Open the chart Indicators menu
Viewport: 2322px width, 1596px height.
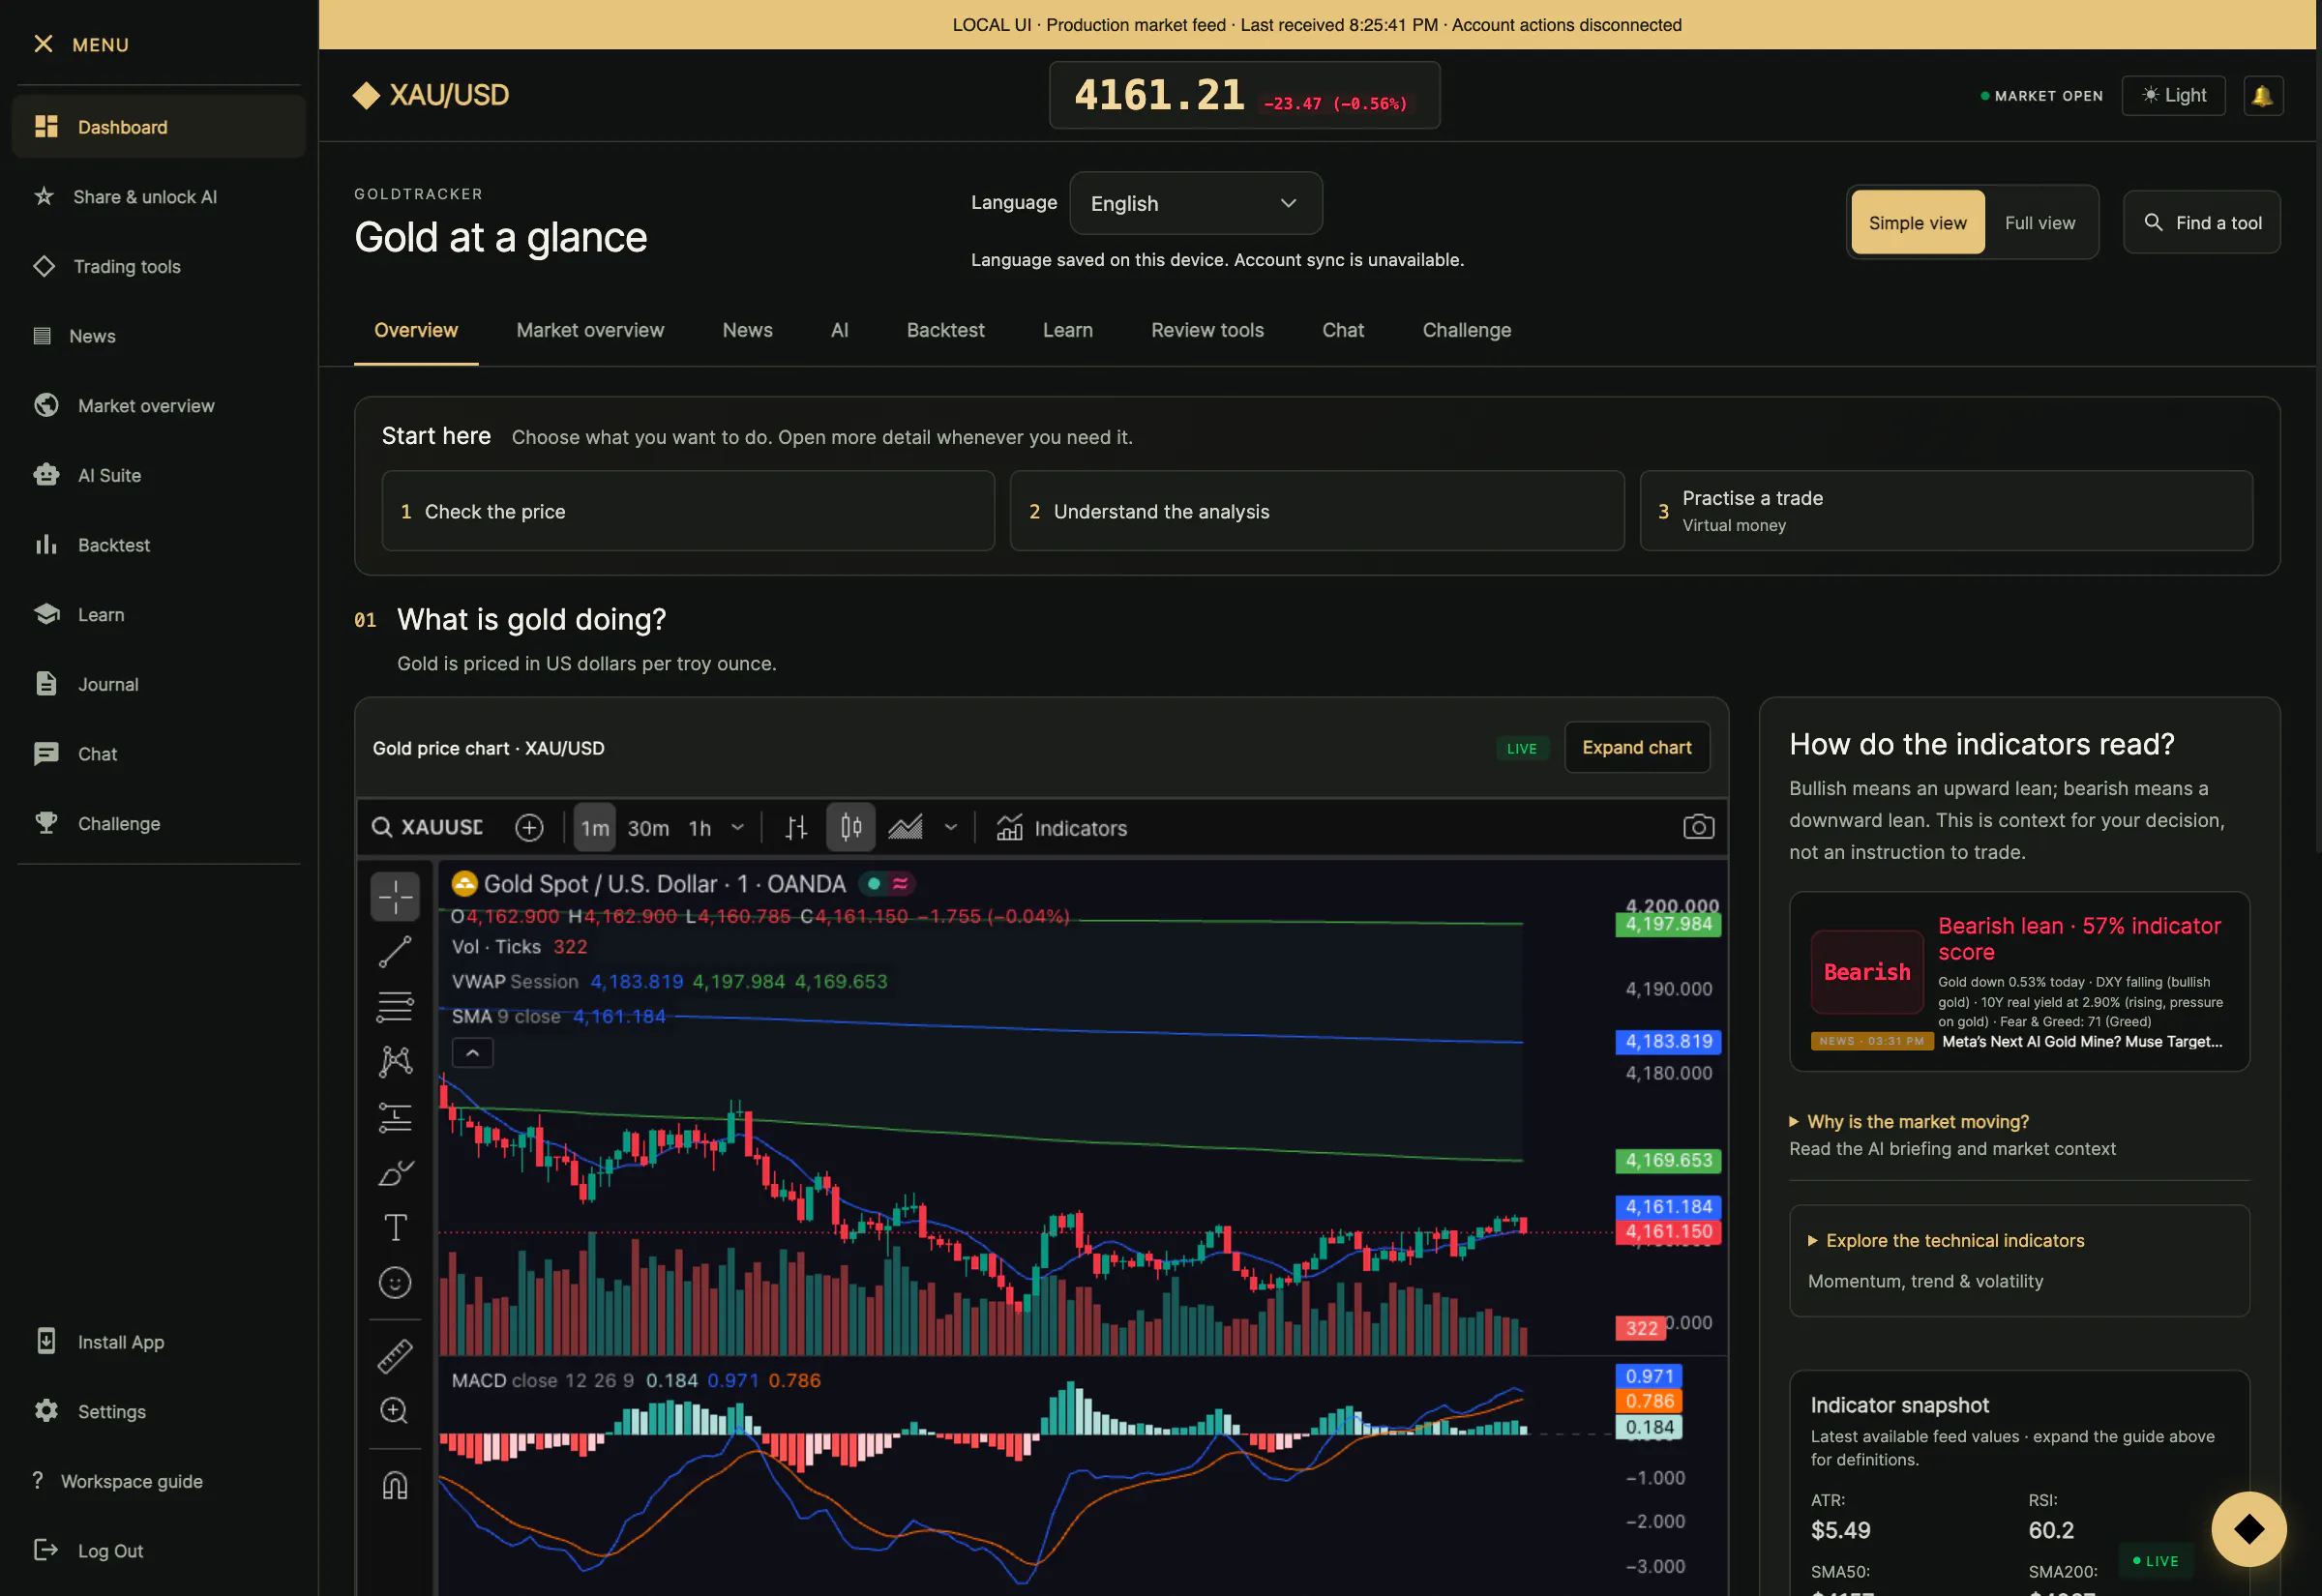coord(1062,828)
